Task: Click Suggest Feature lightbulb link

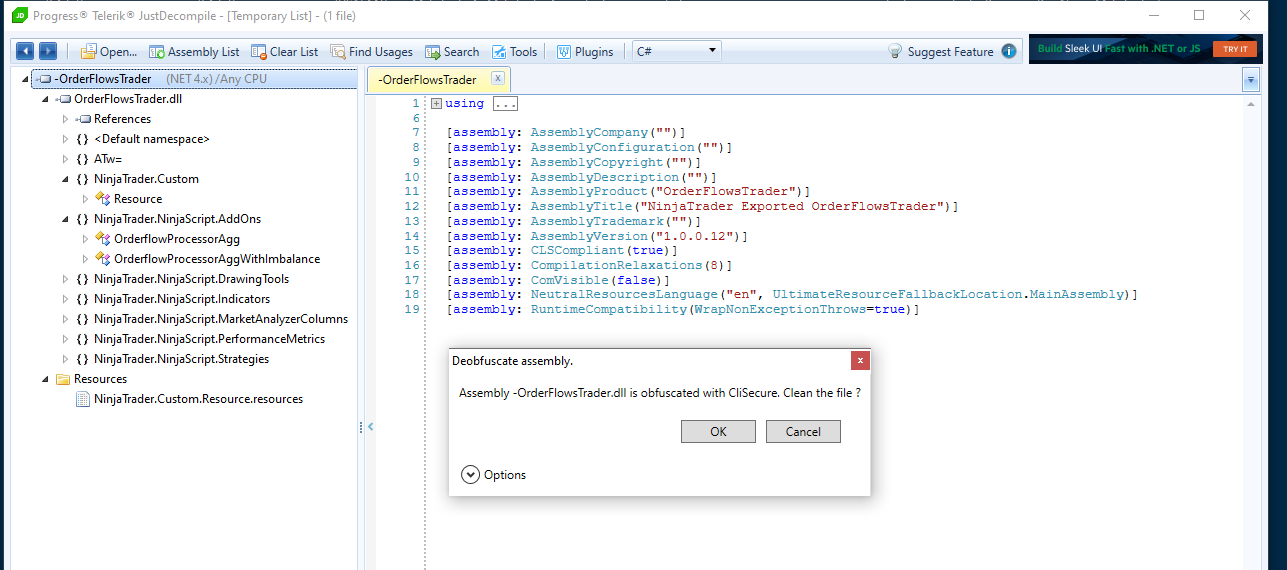Action: 941,51
